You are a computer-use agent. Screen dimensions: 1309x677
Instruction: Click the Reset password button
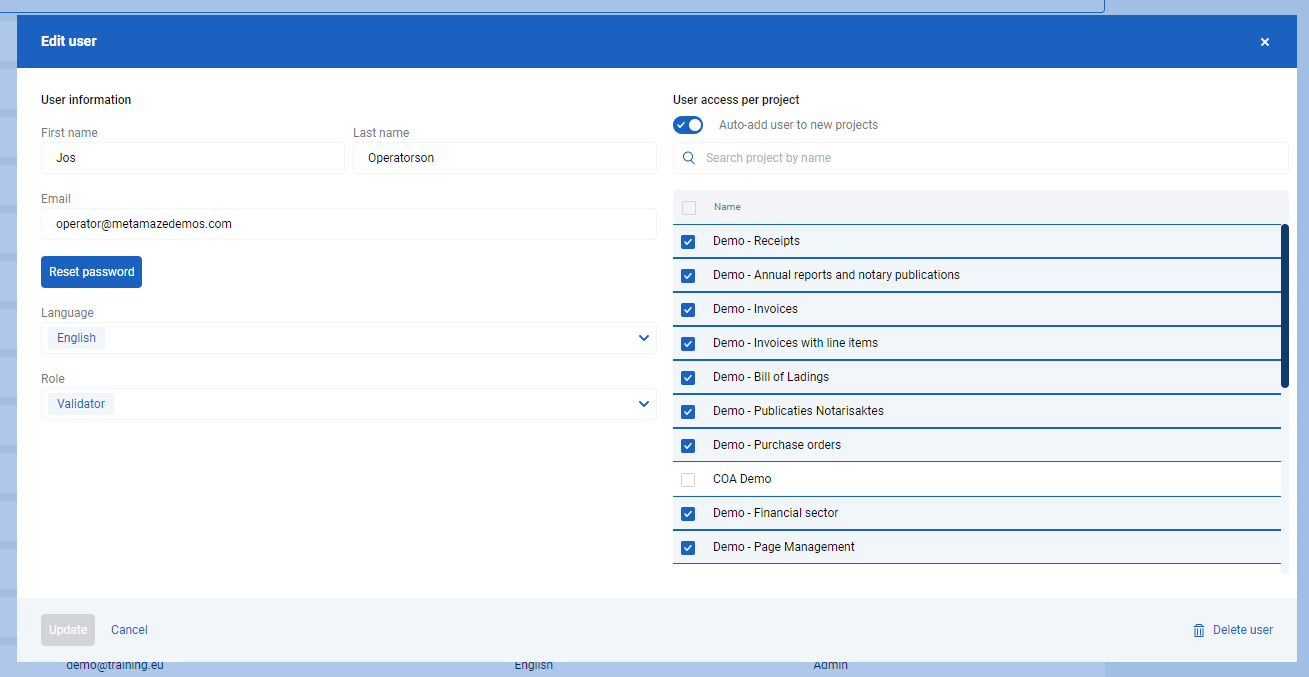91,272
